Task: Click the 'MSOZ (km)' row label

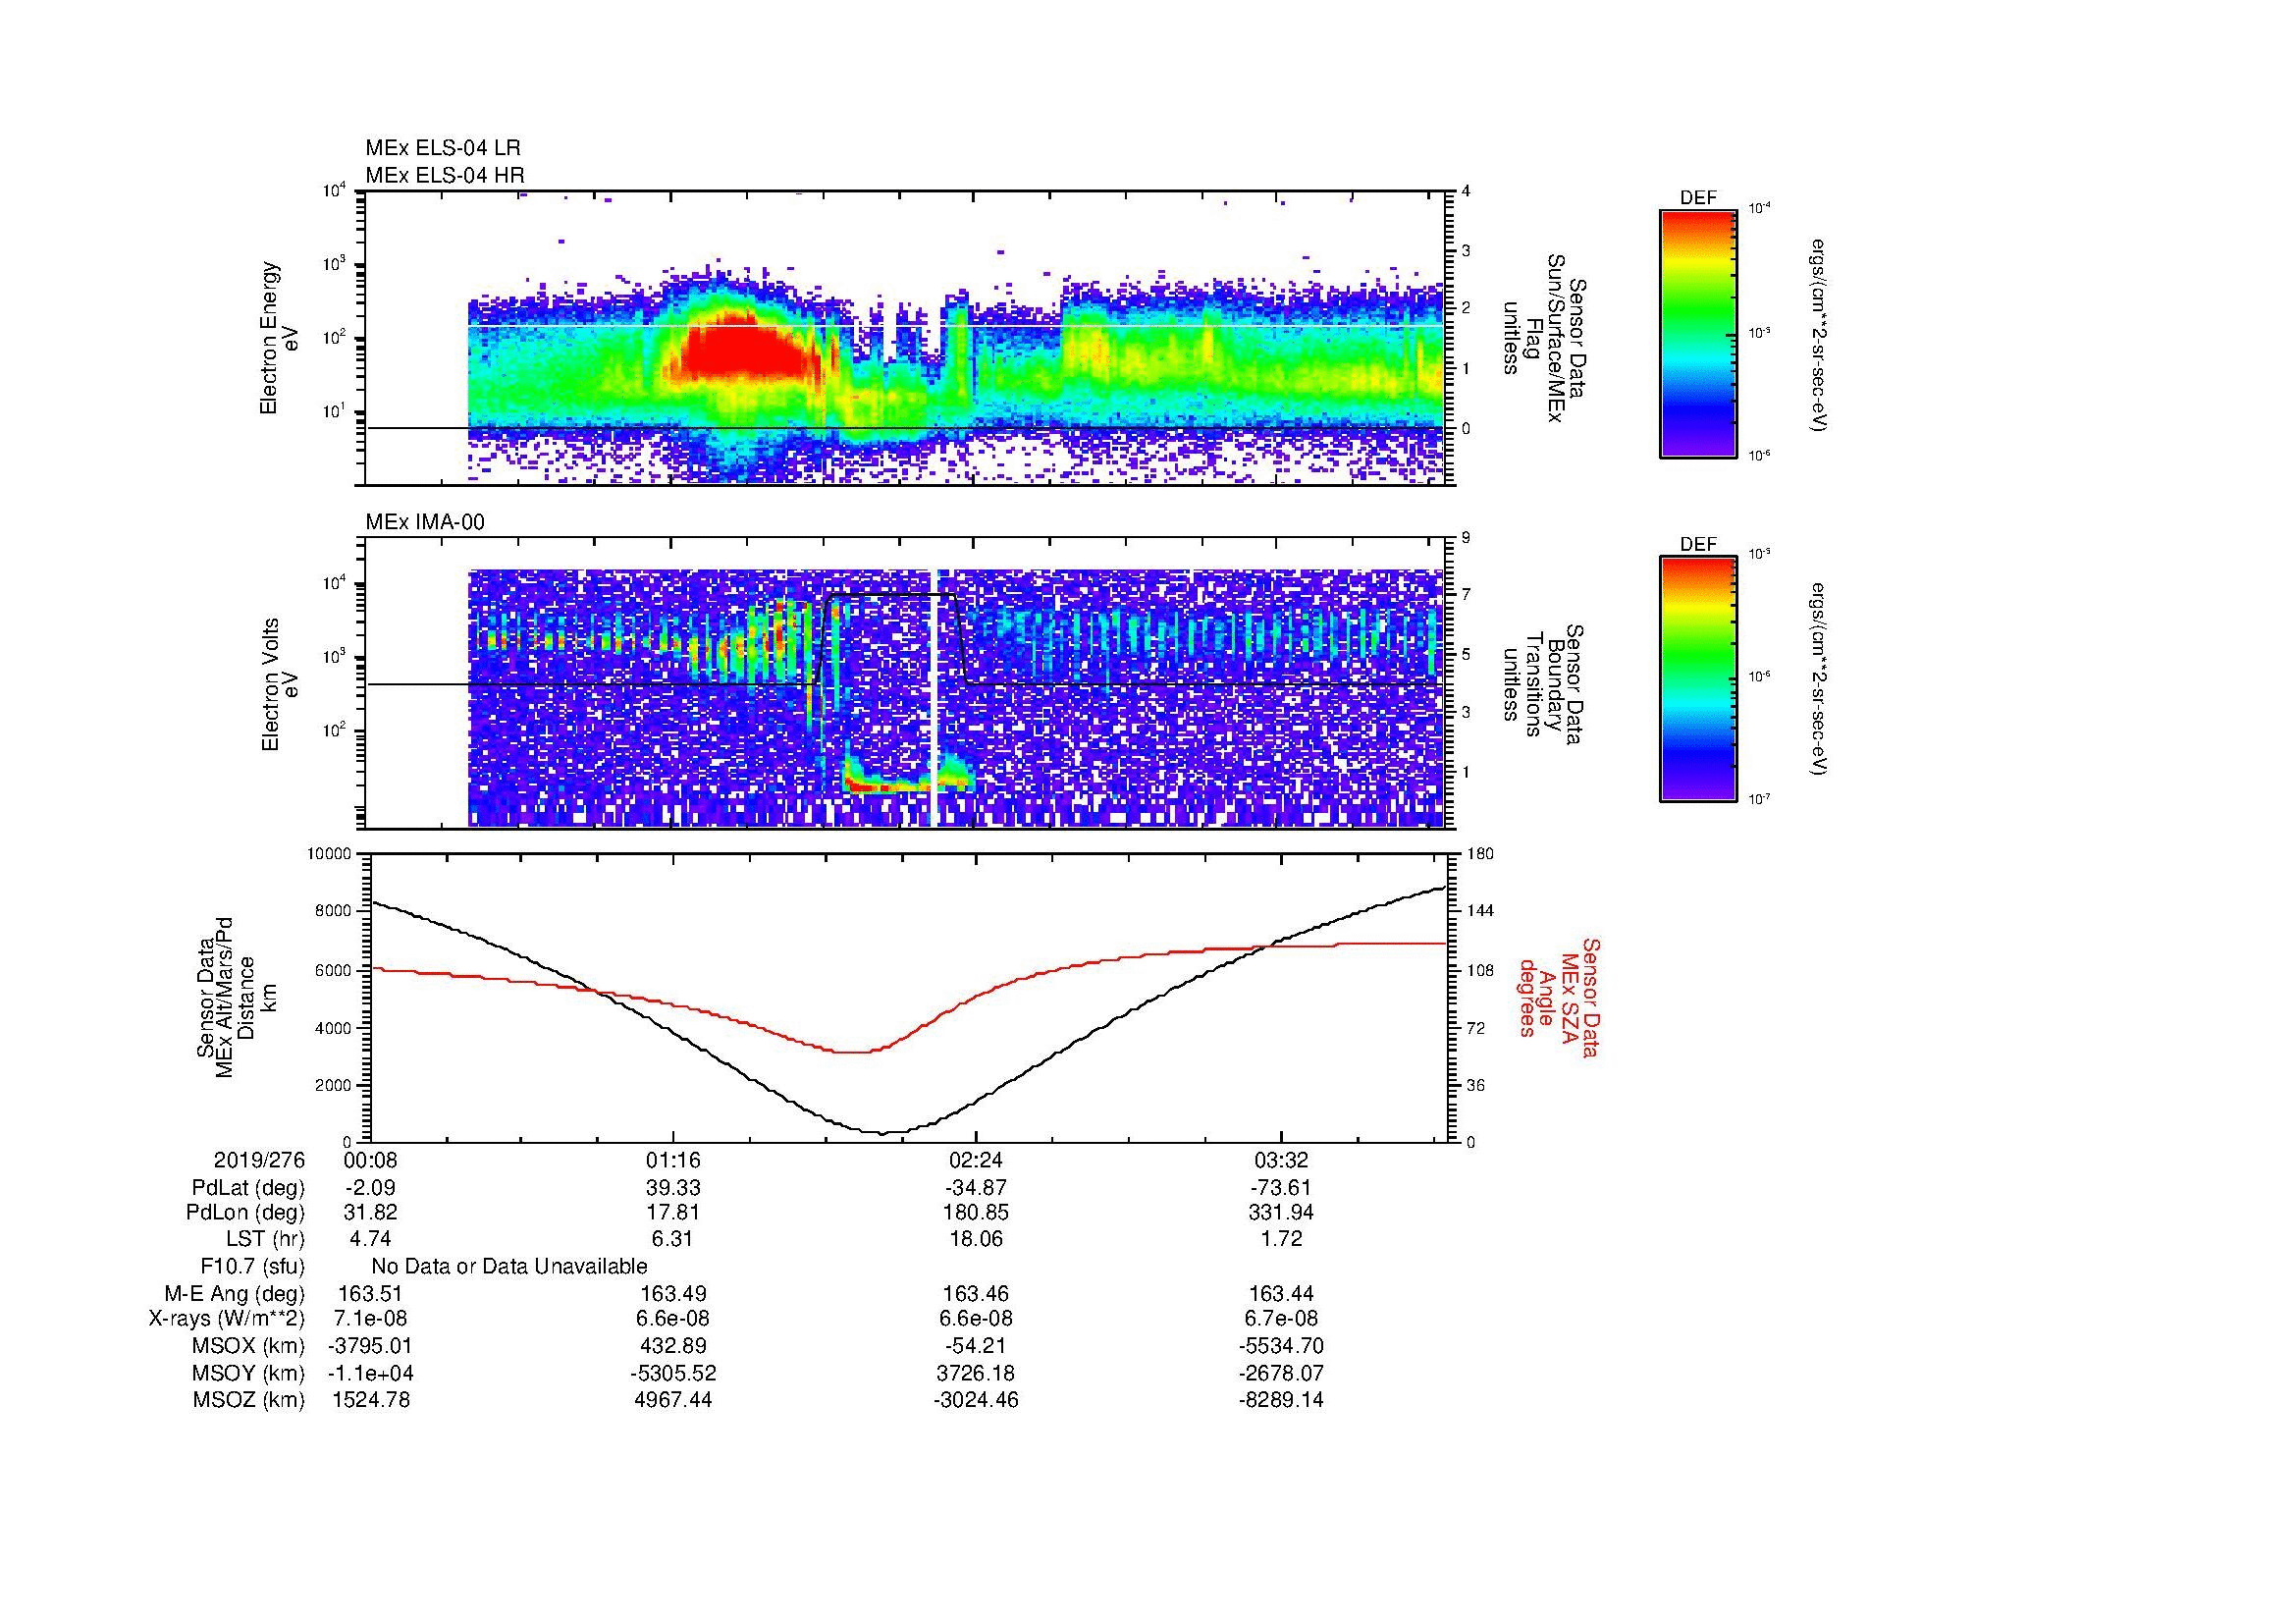Action: tap(248, 1400)
